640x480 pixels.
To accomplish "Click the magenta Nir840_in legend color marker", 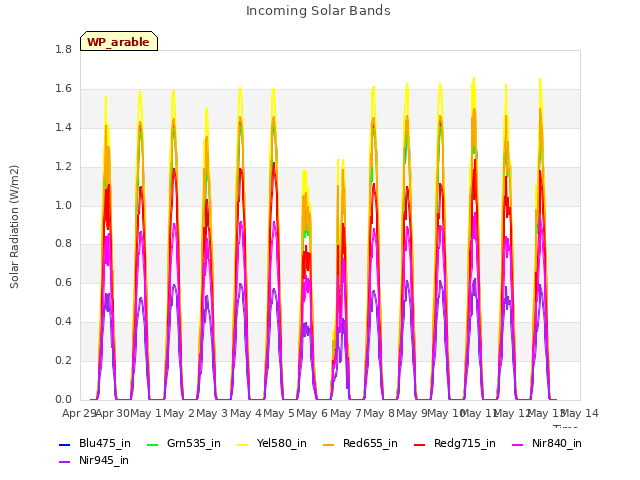I will tap(518, 444).
